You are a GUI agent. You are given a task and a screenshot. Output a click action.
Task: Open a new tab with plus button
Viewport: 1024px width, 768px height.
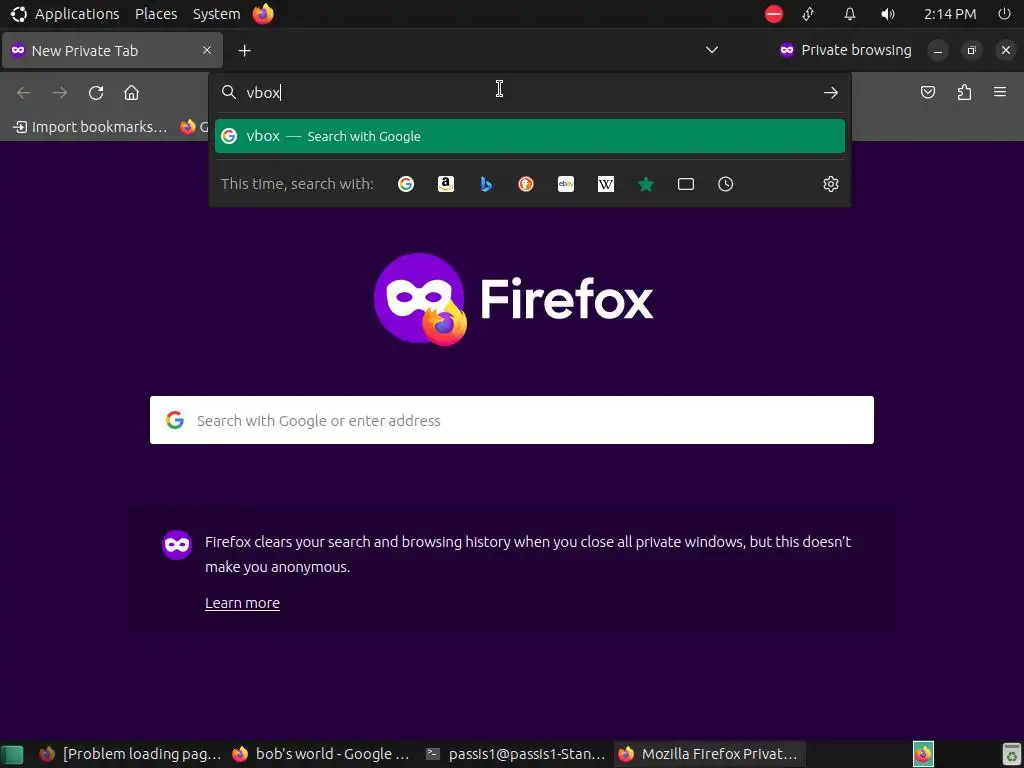point(244,50)
